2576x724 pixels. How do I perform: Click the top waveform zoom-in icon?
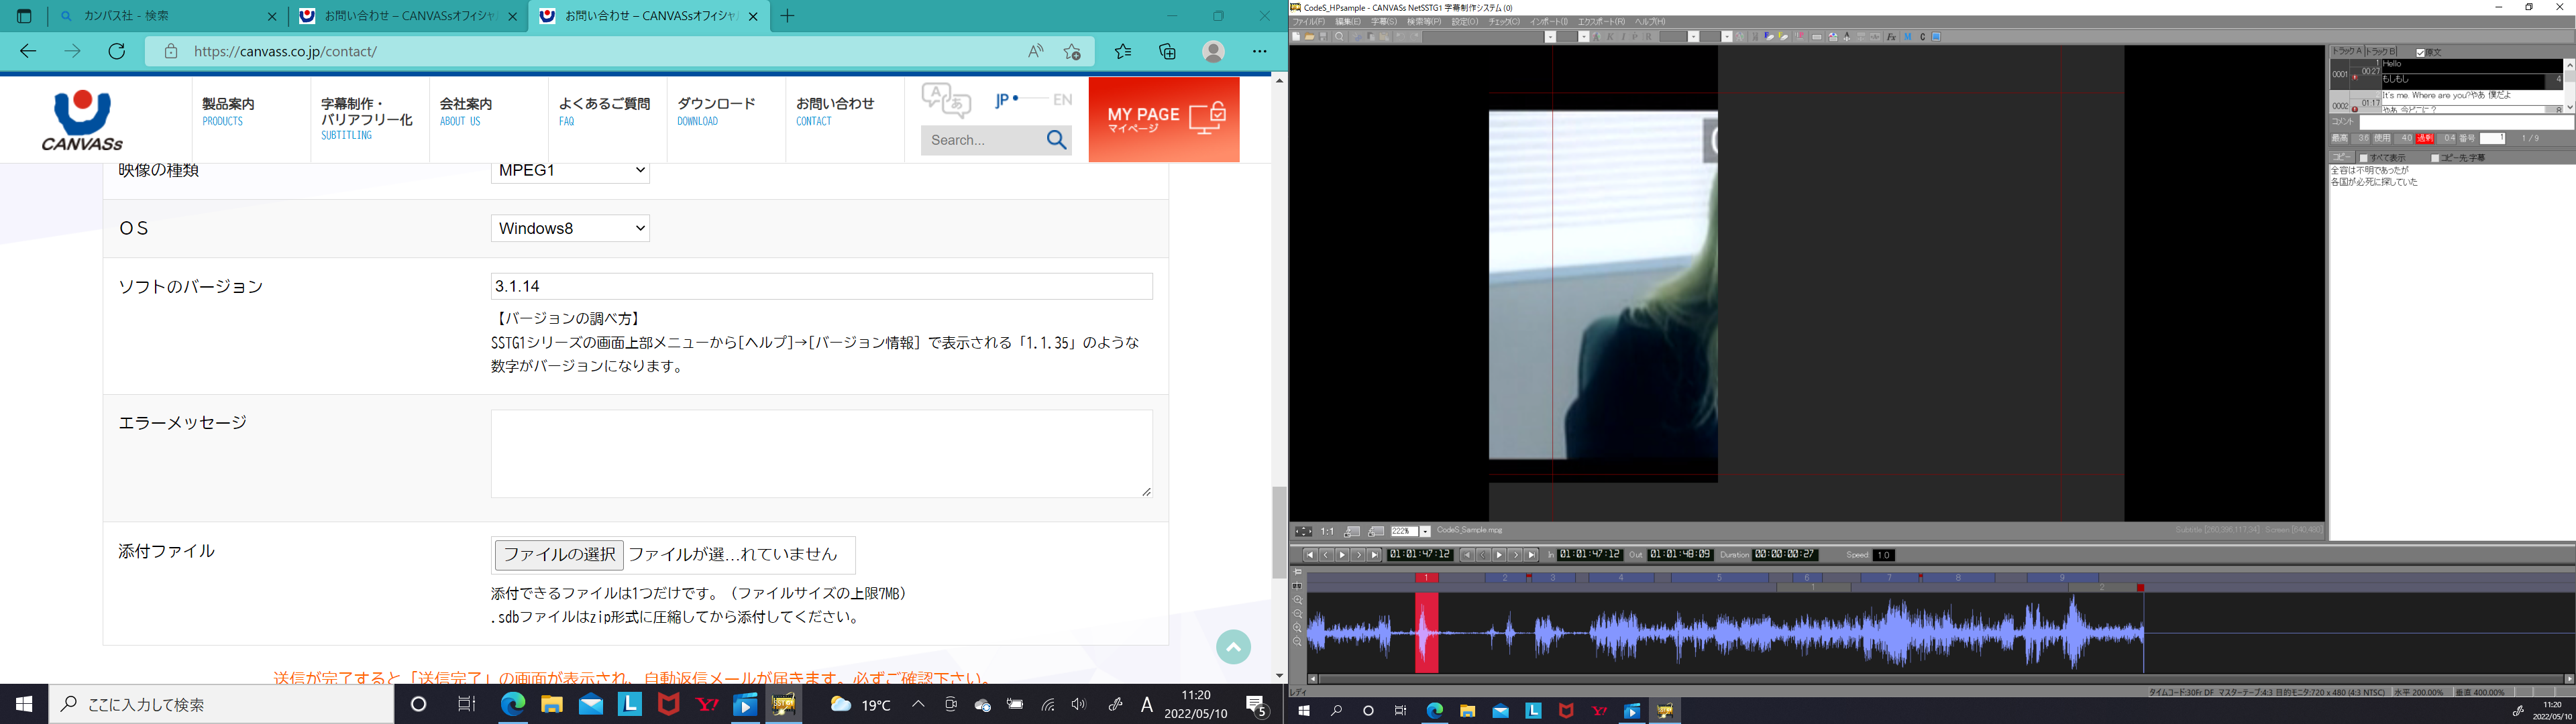pos(1297,601)
